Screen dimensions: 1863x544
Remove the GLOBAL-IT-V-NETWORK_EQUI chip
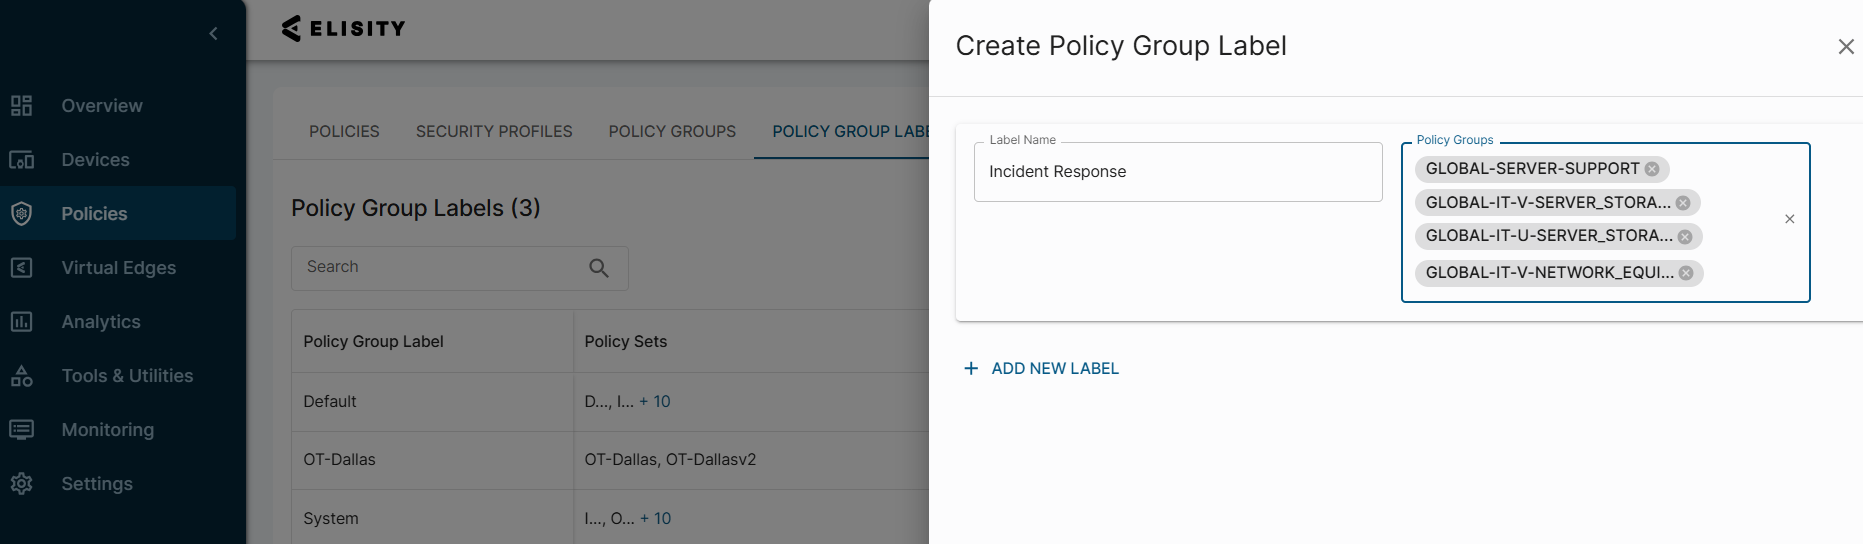[1686, 273]
